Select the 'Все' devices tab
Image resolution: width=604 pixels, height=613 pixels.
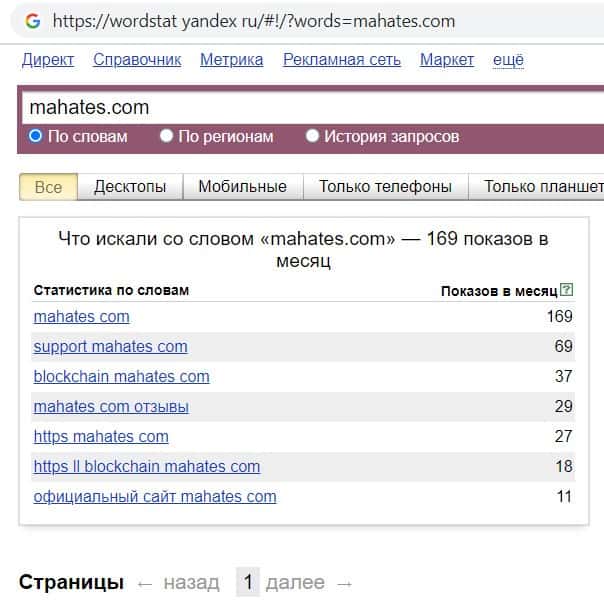tap(48, 186)
